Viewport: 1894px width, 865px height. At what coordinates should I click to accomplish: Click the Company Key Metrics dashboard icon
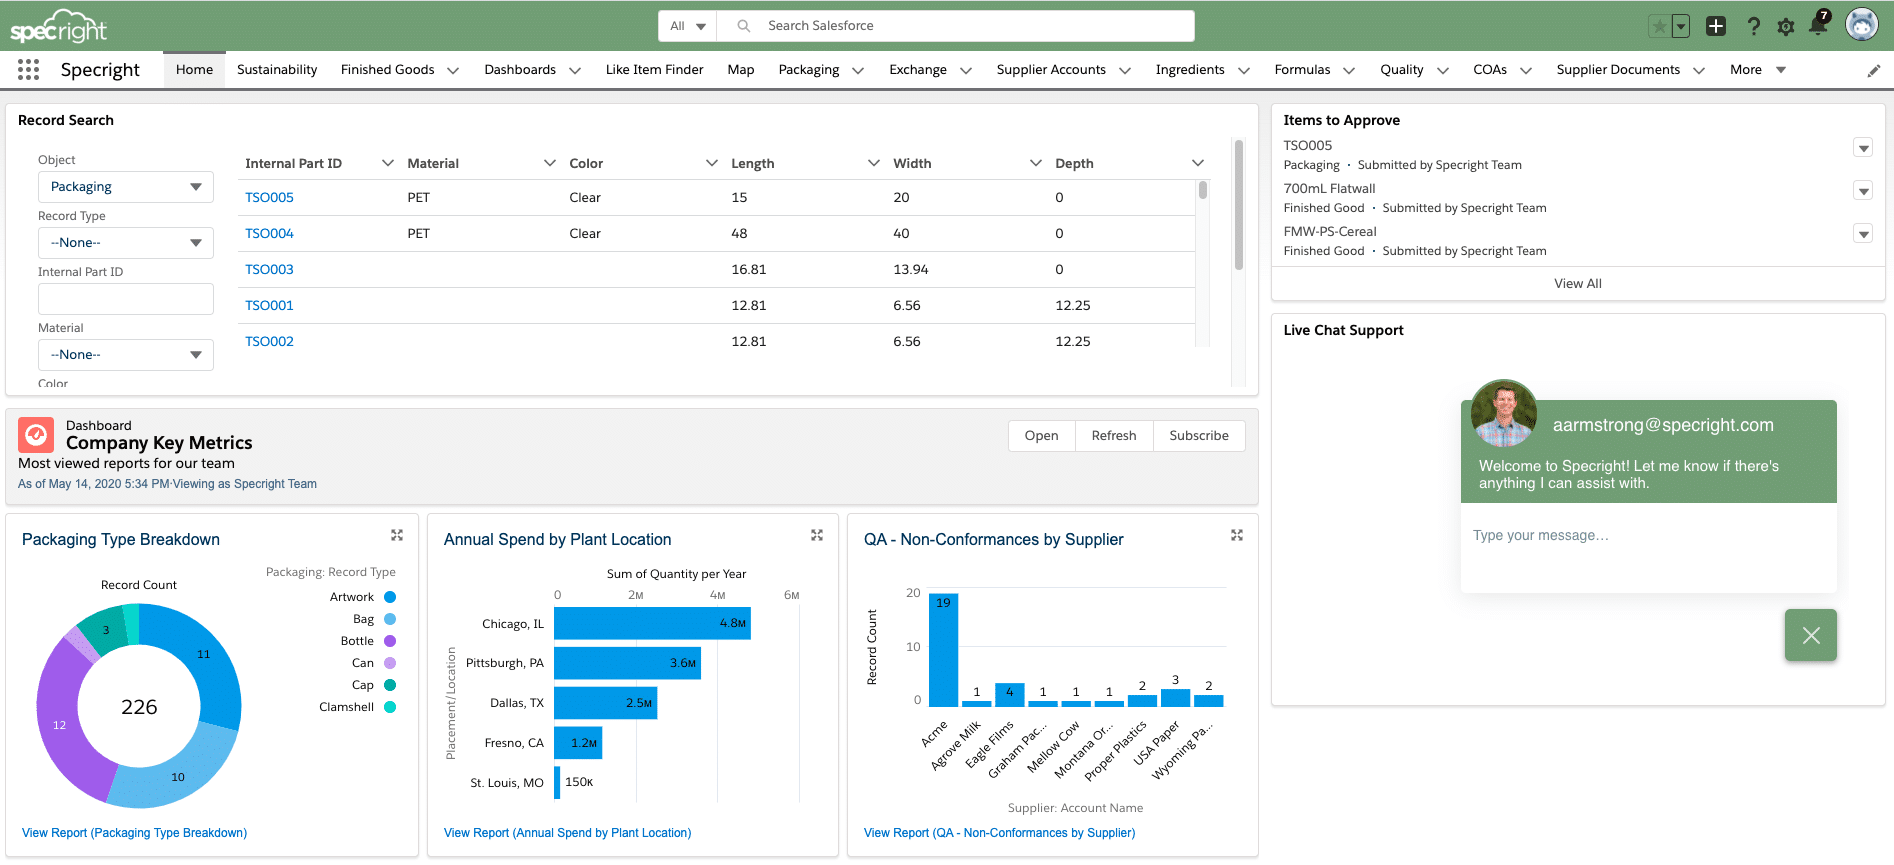click(x=36, y=435)
